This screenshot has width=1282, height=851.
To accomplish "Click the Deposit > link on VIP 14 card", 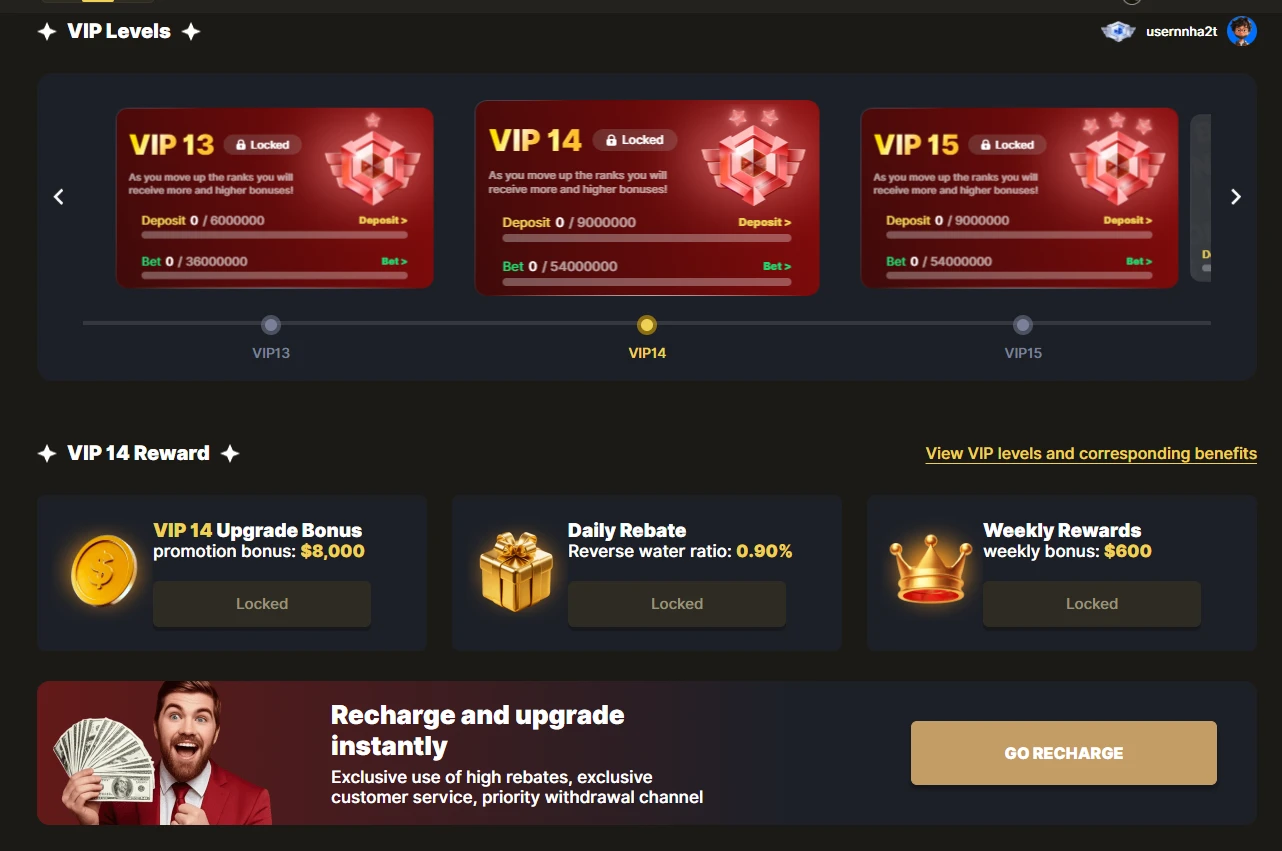I will tap(765, 222).
